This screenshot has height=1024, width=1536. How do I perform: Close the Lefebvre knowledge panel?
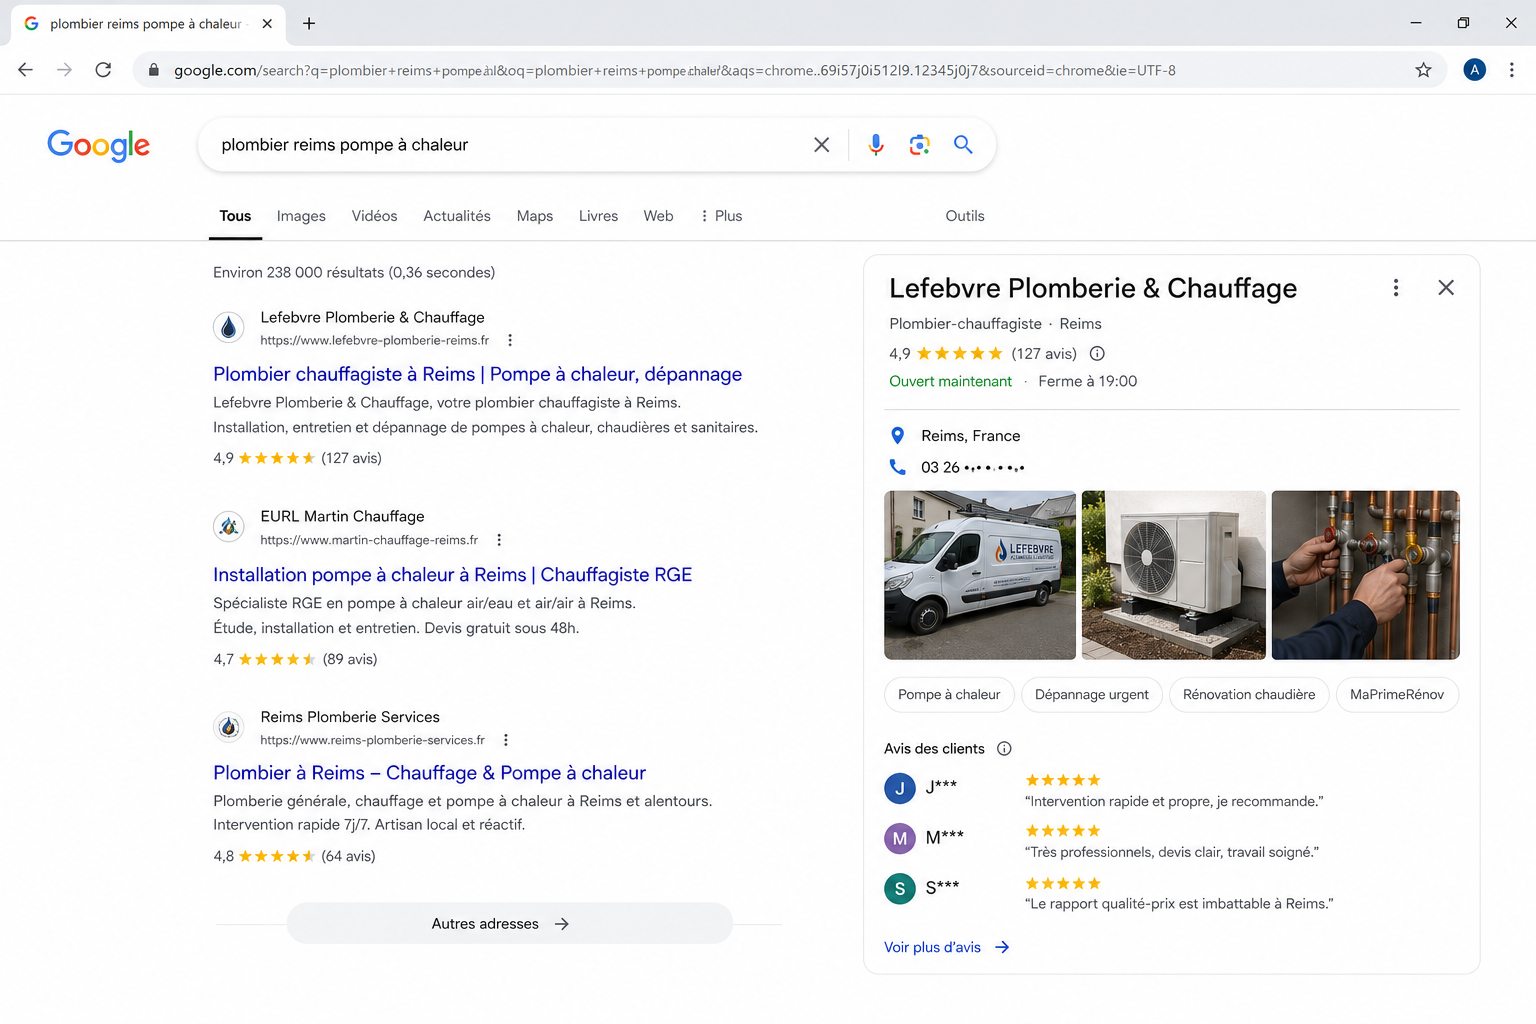coord(1446,288)
